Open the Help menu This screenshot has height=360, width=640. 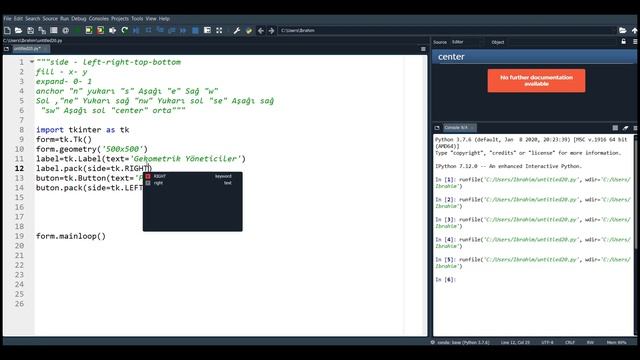164,19
